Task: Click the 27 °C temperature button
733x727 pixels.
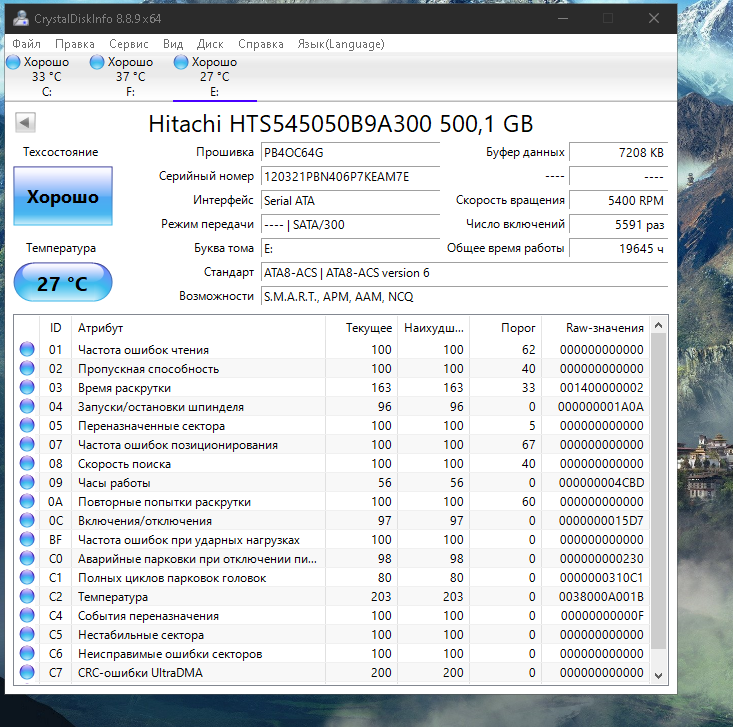Action: pos(63,283)
